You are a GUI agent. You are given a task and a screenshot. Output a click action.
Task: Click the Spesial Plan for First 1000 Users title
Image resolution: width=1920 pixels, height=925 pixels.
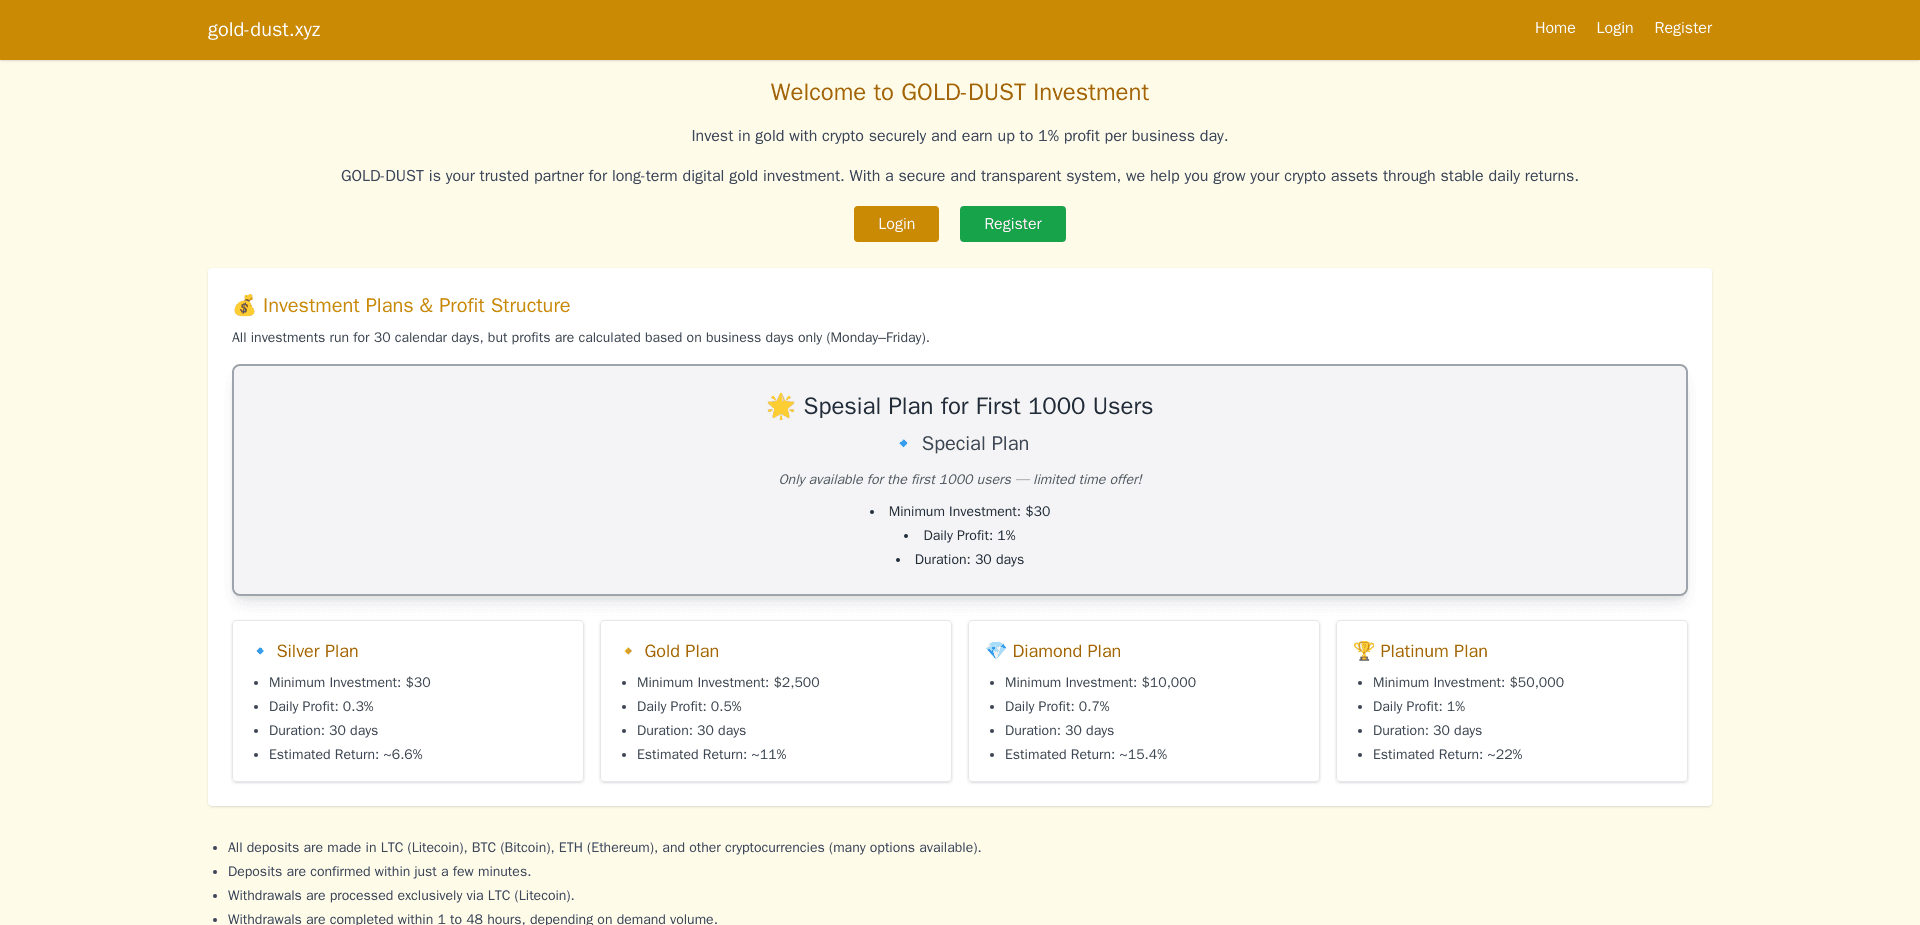(x=977, y=407)
